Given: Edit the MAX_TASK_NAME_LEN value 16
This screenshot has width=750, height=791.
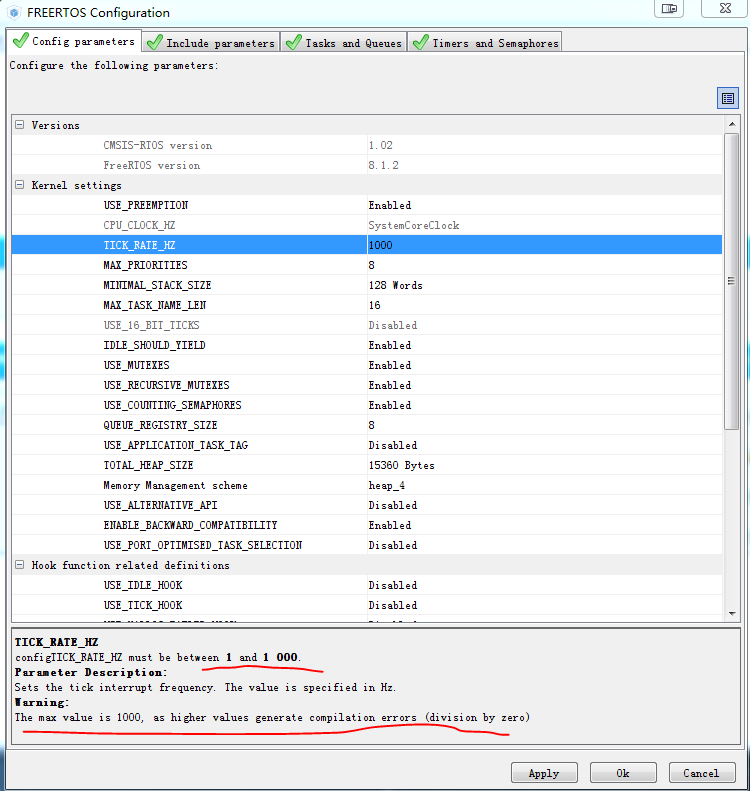Looking at the screenshot, I should tap(545, 305).
